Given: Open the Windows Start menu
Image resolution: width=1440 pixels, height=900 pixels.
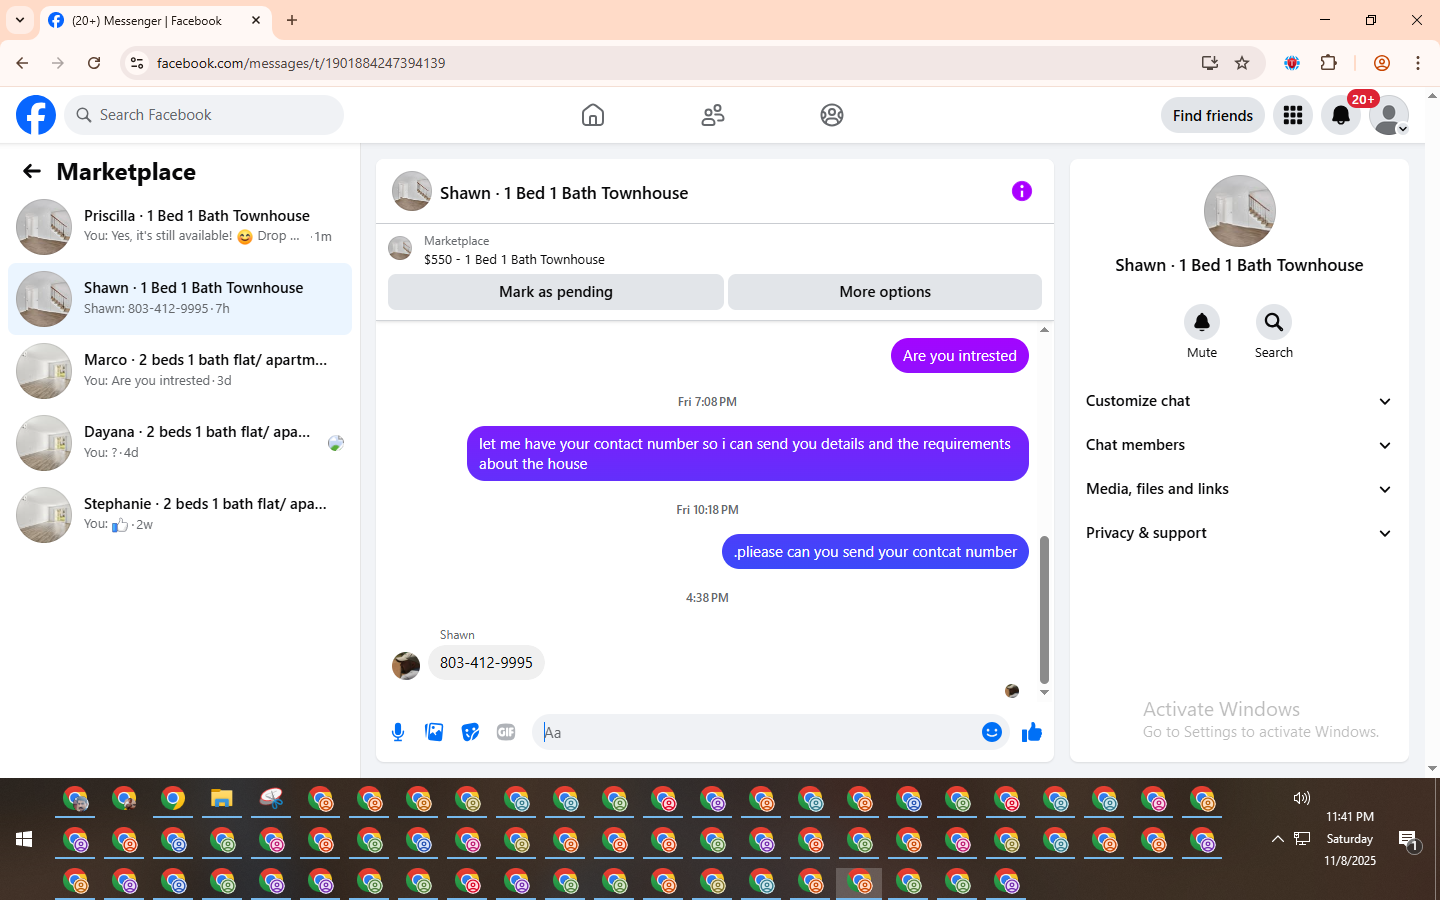Looking at the screenshot, I should click(x=24, y=839).
